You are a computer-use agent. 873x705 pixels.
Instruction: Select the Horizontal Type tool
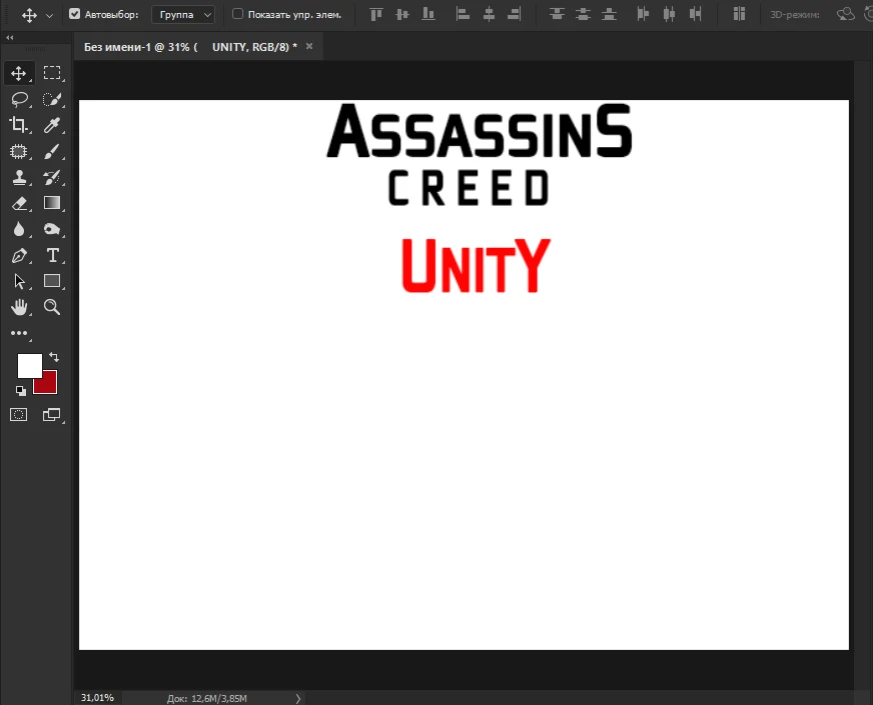52,255
